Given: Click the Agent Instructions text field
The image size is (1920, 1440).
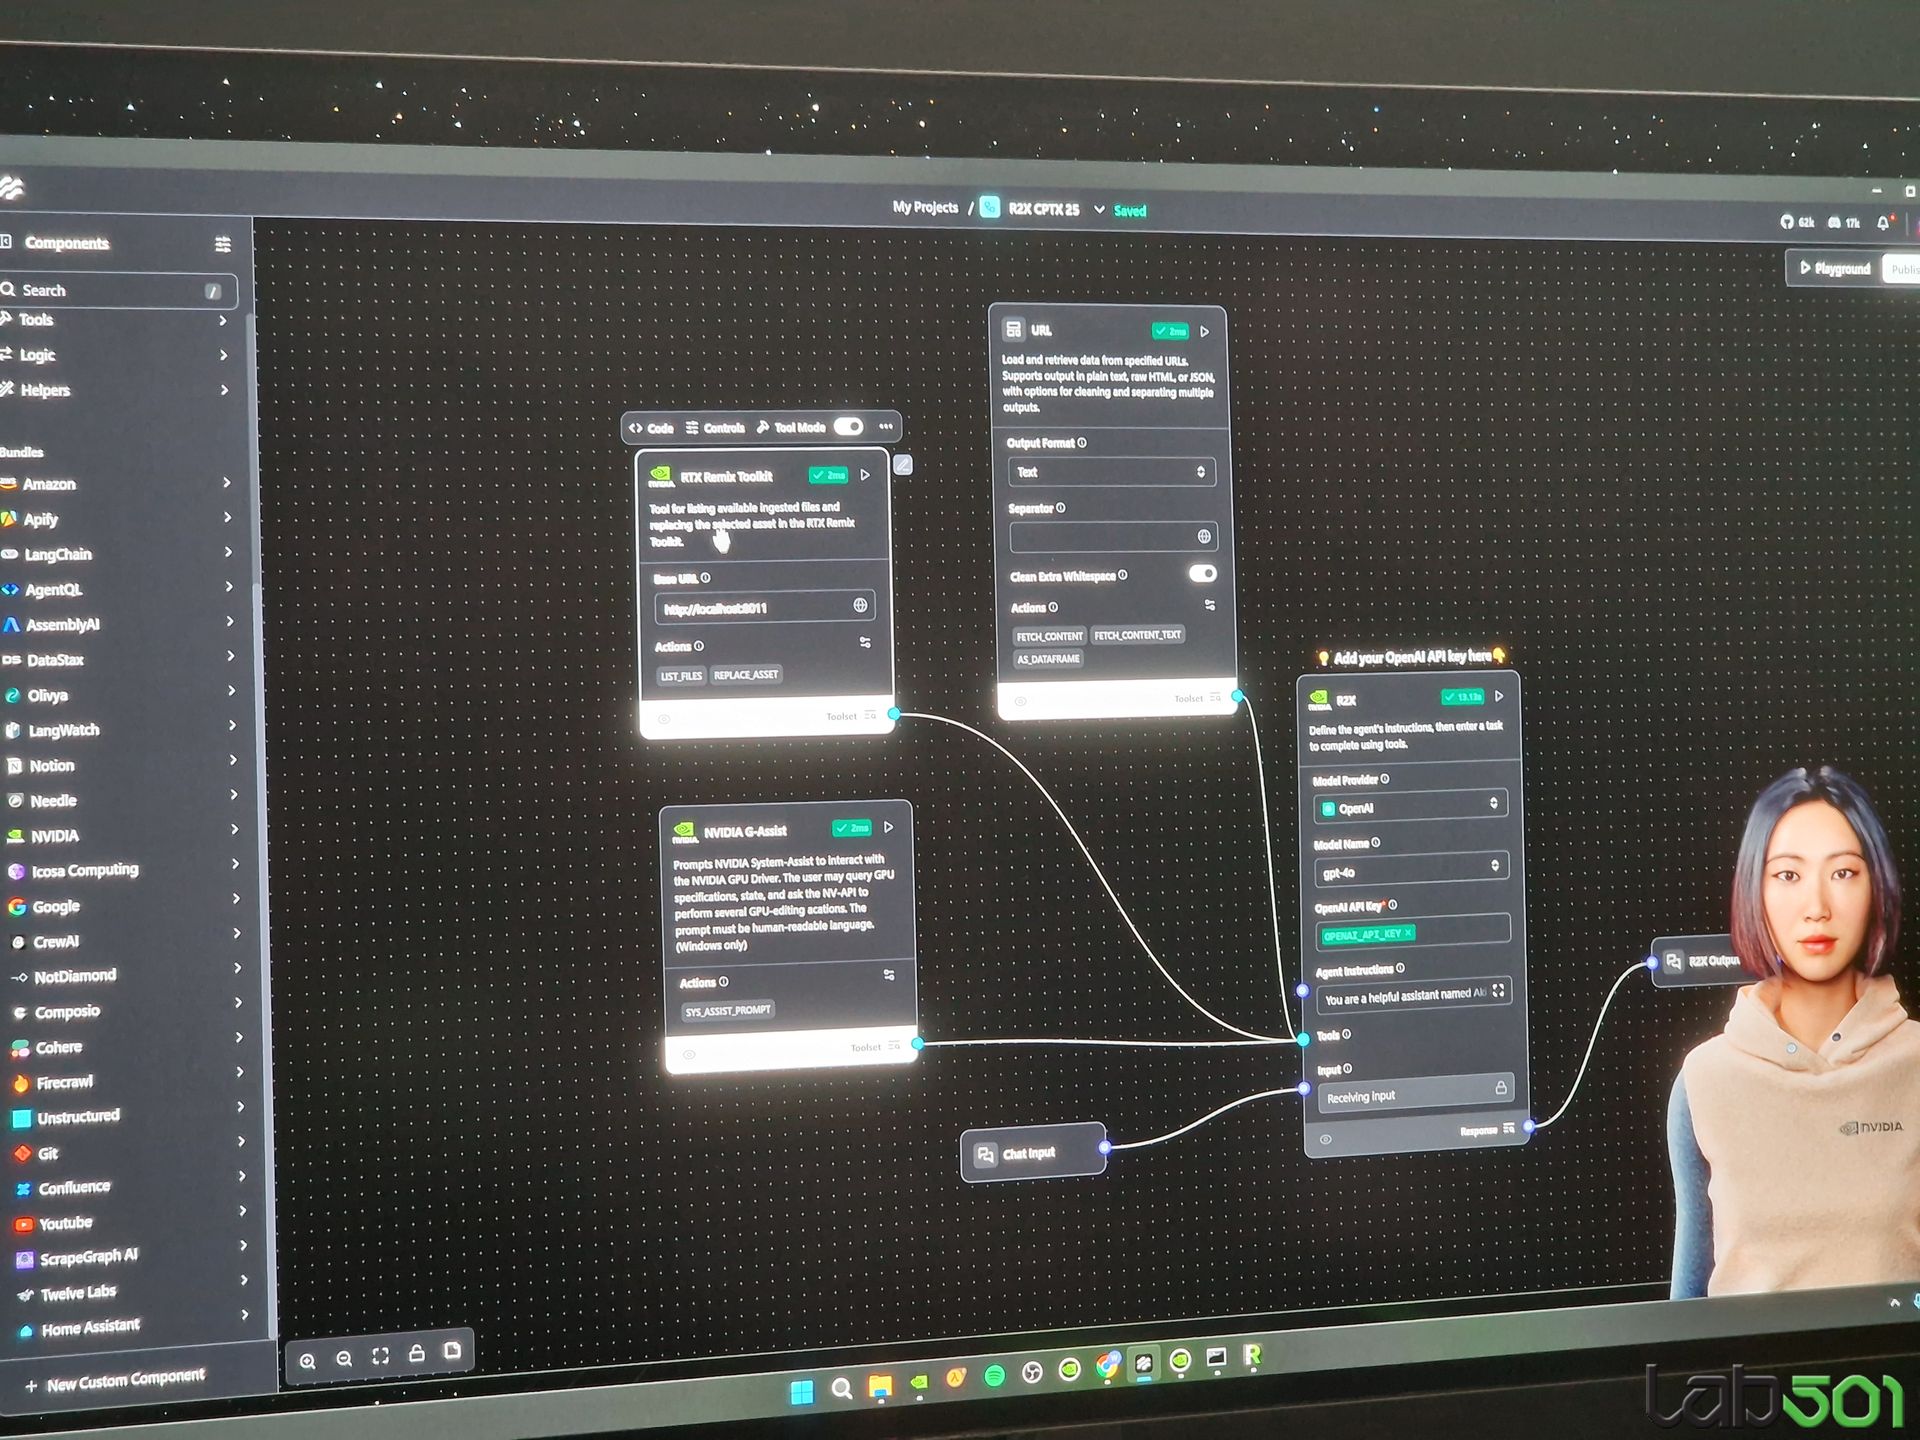Looking at the screenshot, I should point(1414,994).
